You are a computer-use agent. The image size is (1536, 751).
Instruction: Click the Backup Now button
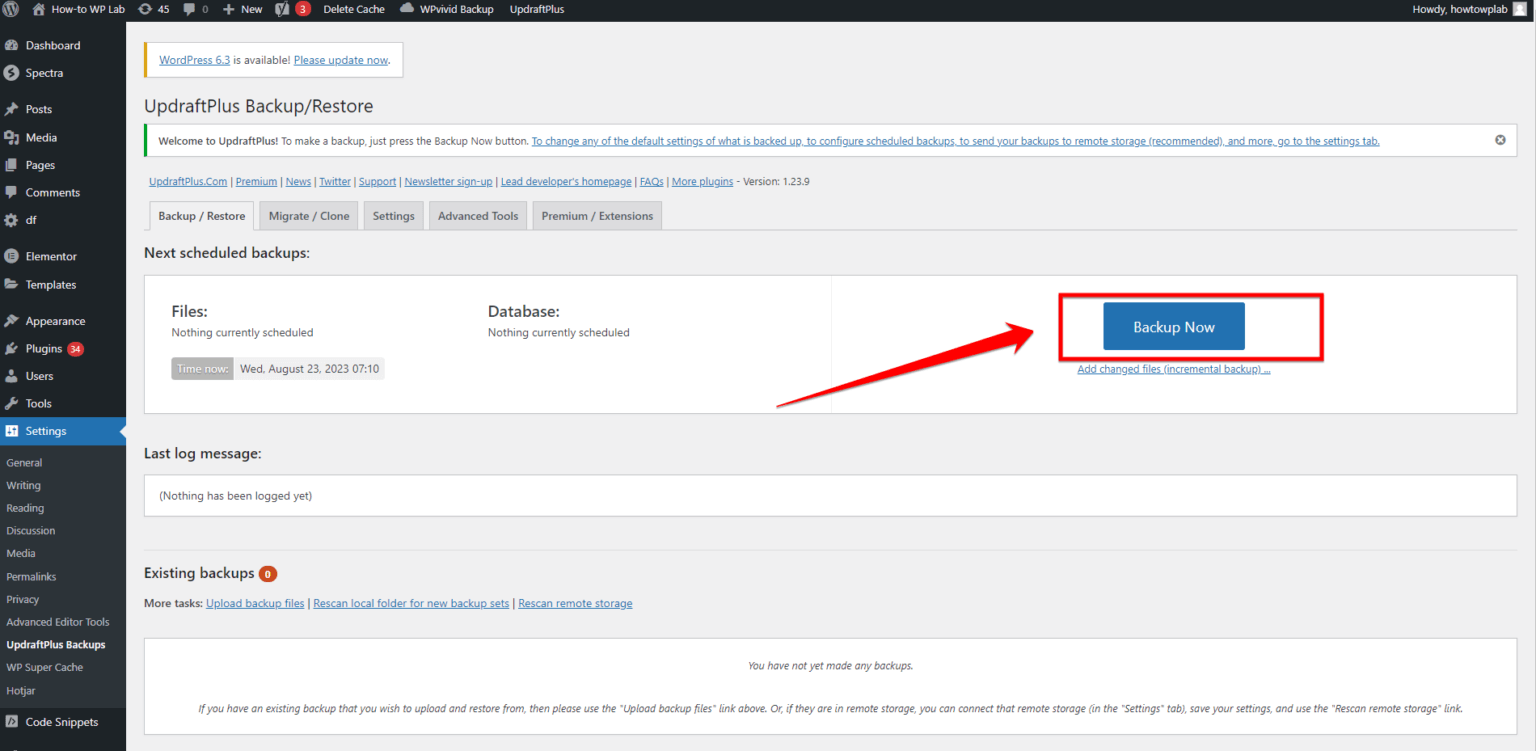1173,326
